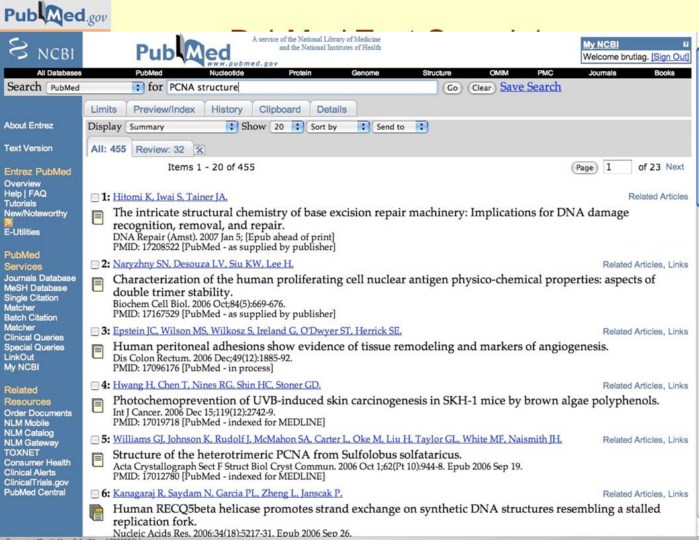699x540 pixels.
Task: Open the abstract icon for result 1
Action: 97,218
